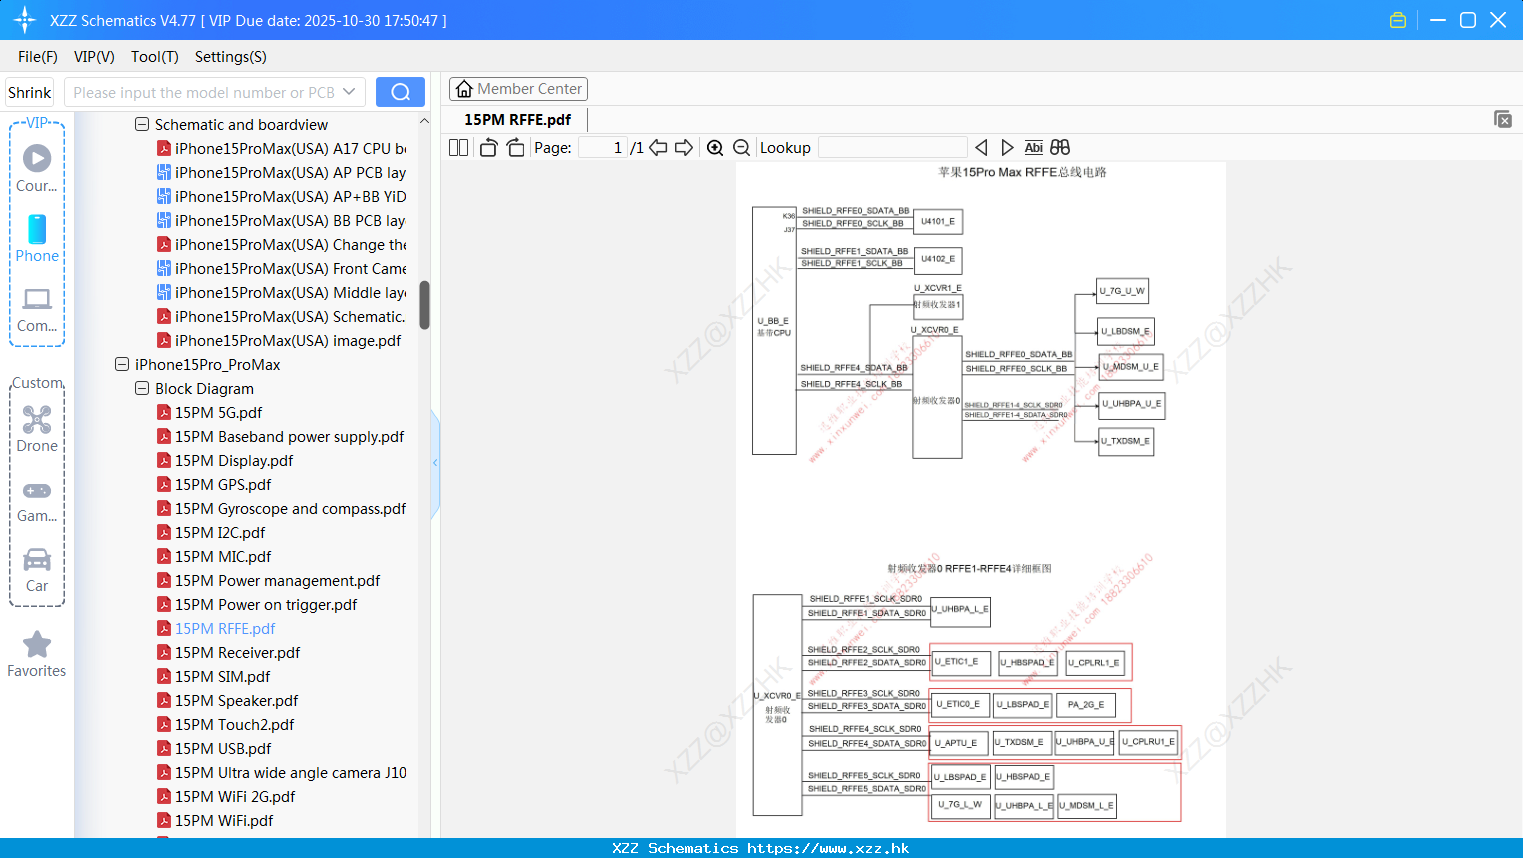Click the tree panel scrollbar thumb
The image size is (1523, 858).
tap(424, 305)
